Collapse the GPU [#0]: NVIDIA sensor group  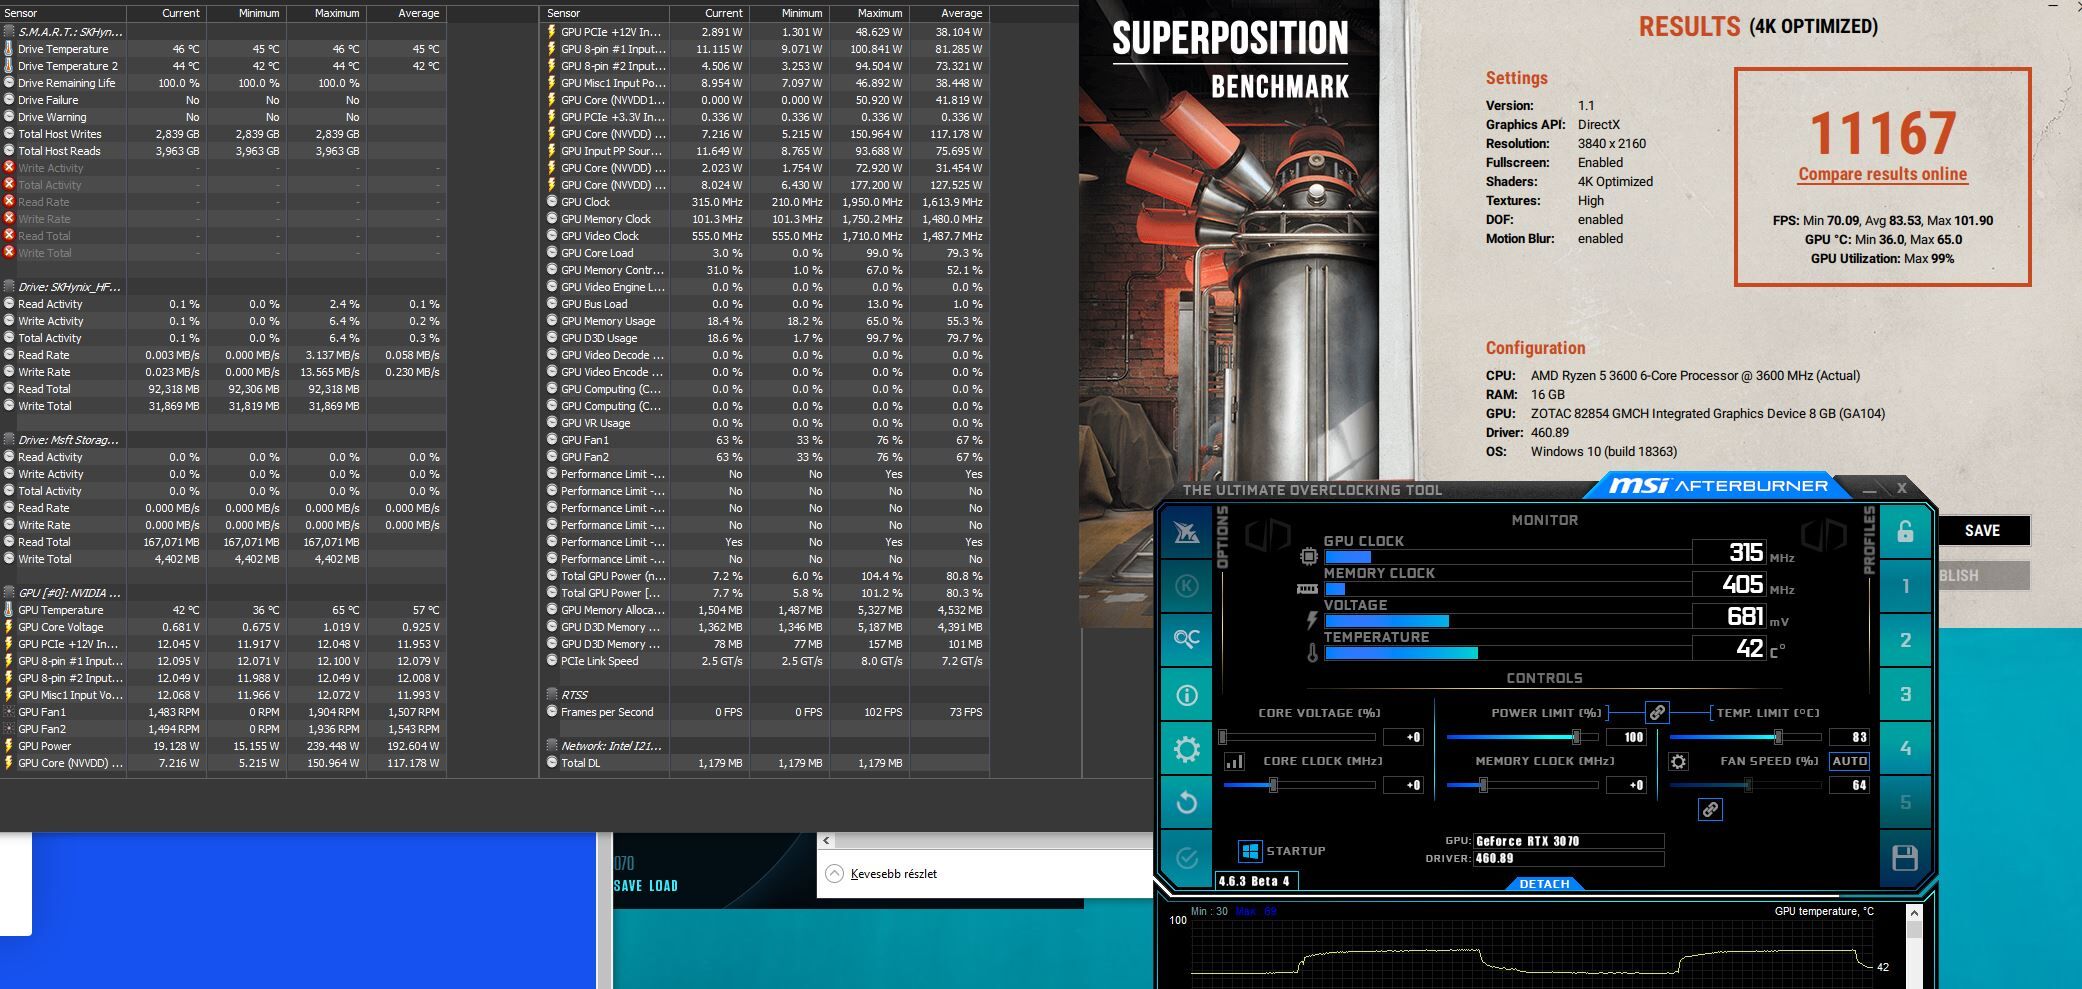click(x=9, y=593)
